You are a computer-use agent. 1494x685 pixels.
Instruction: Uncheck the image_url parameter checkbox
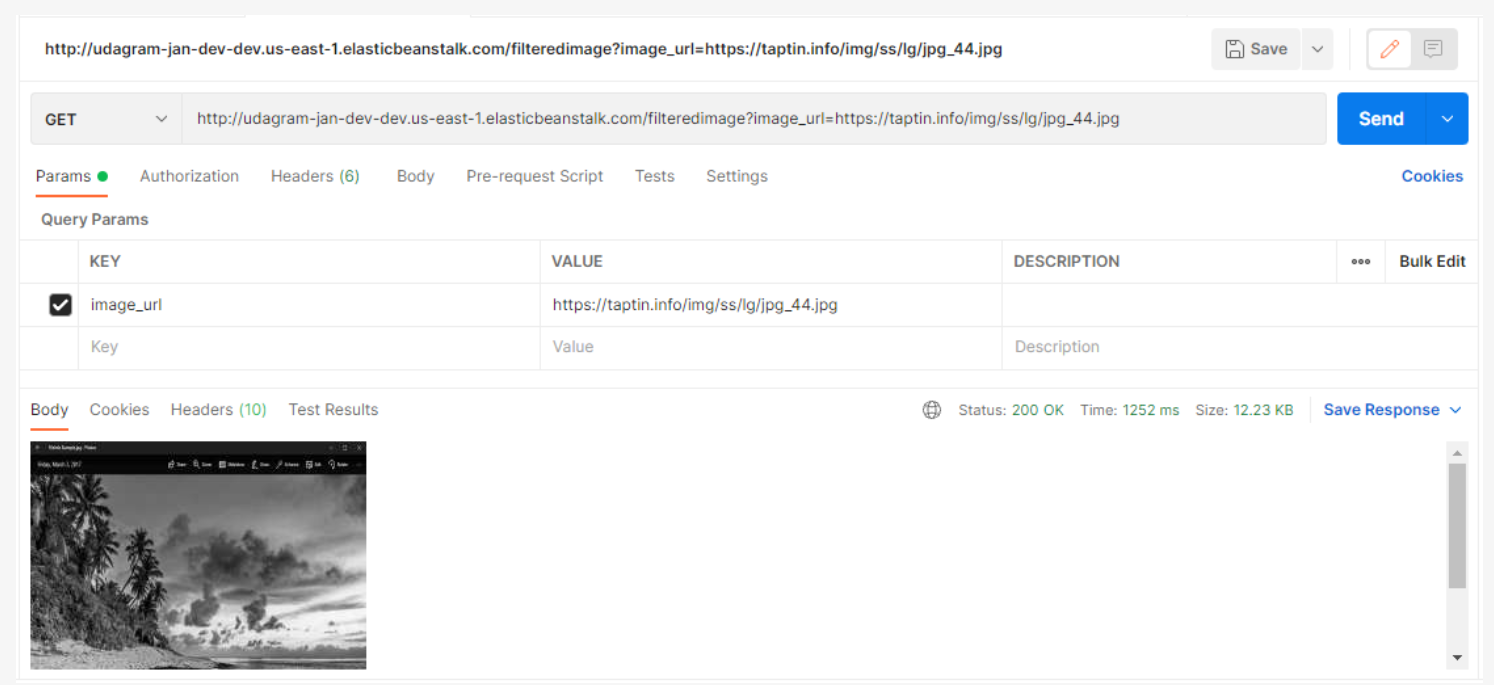click(x=60, y=305)
